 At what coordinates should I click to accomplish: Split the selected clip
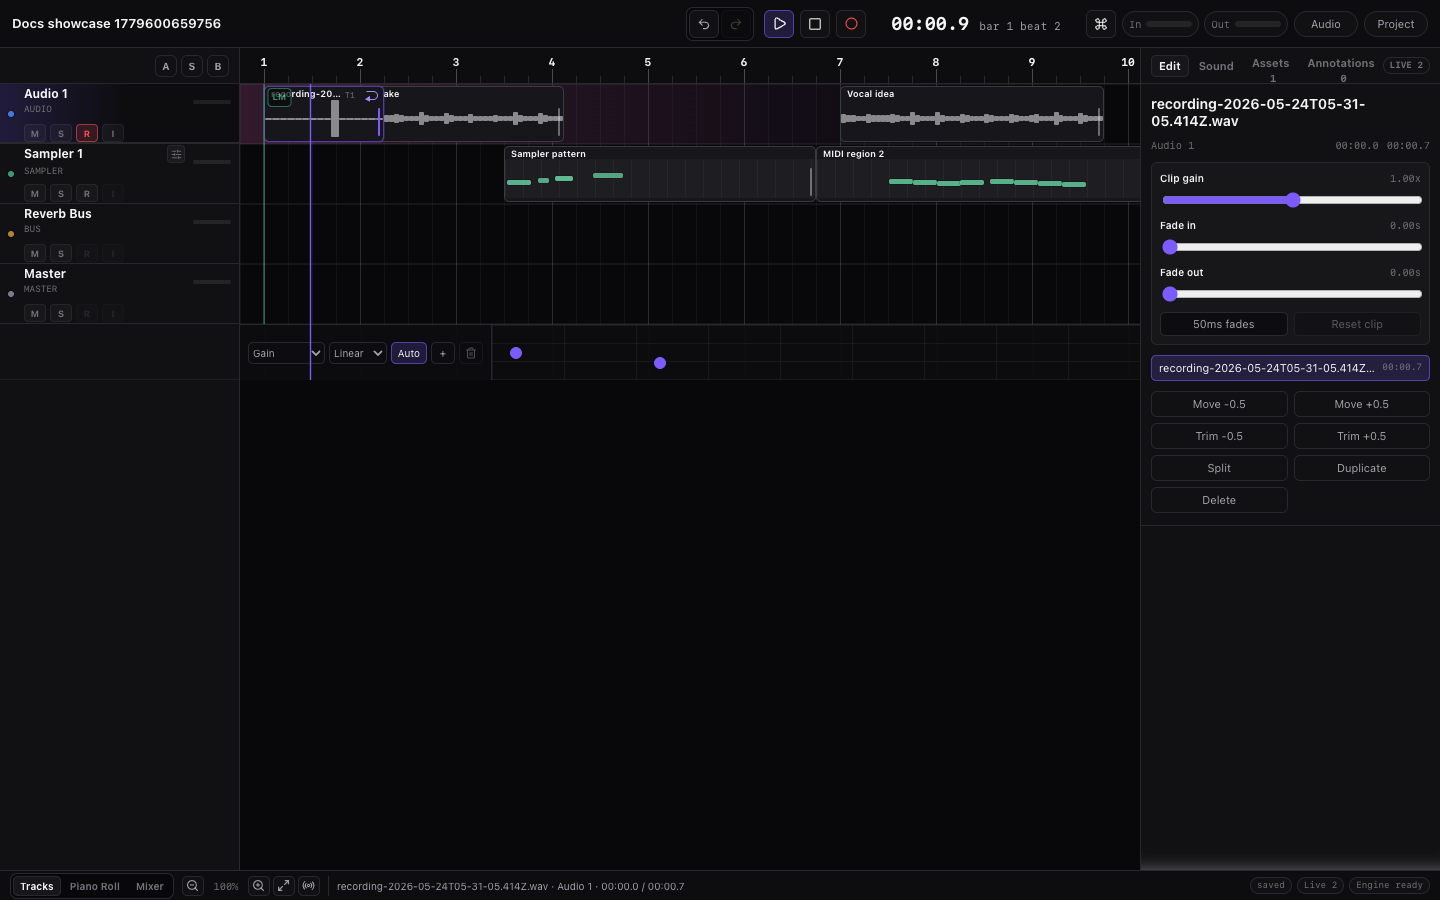point(1219,468)
